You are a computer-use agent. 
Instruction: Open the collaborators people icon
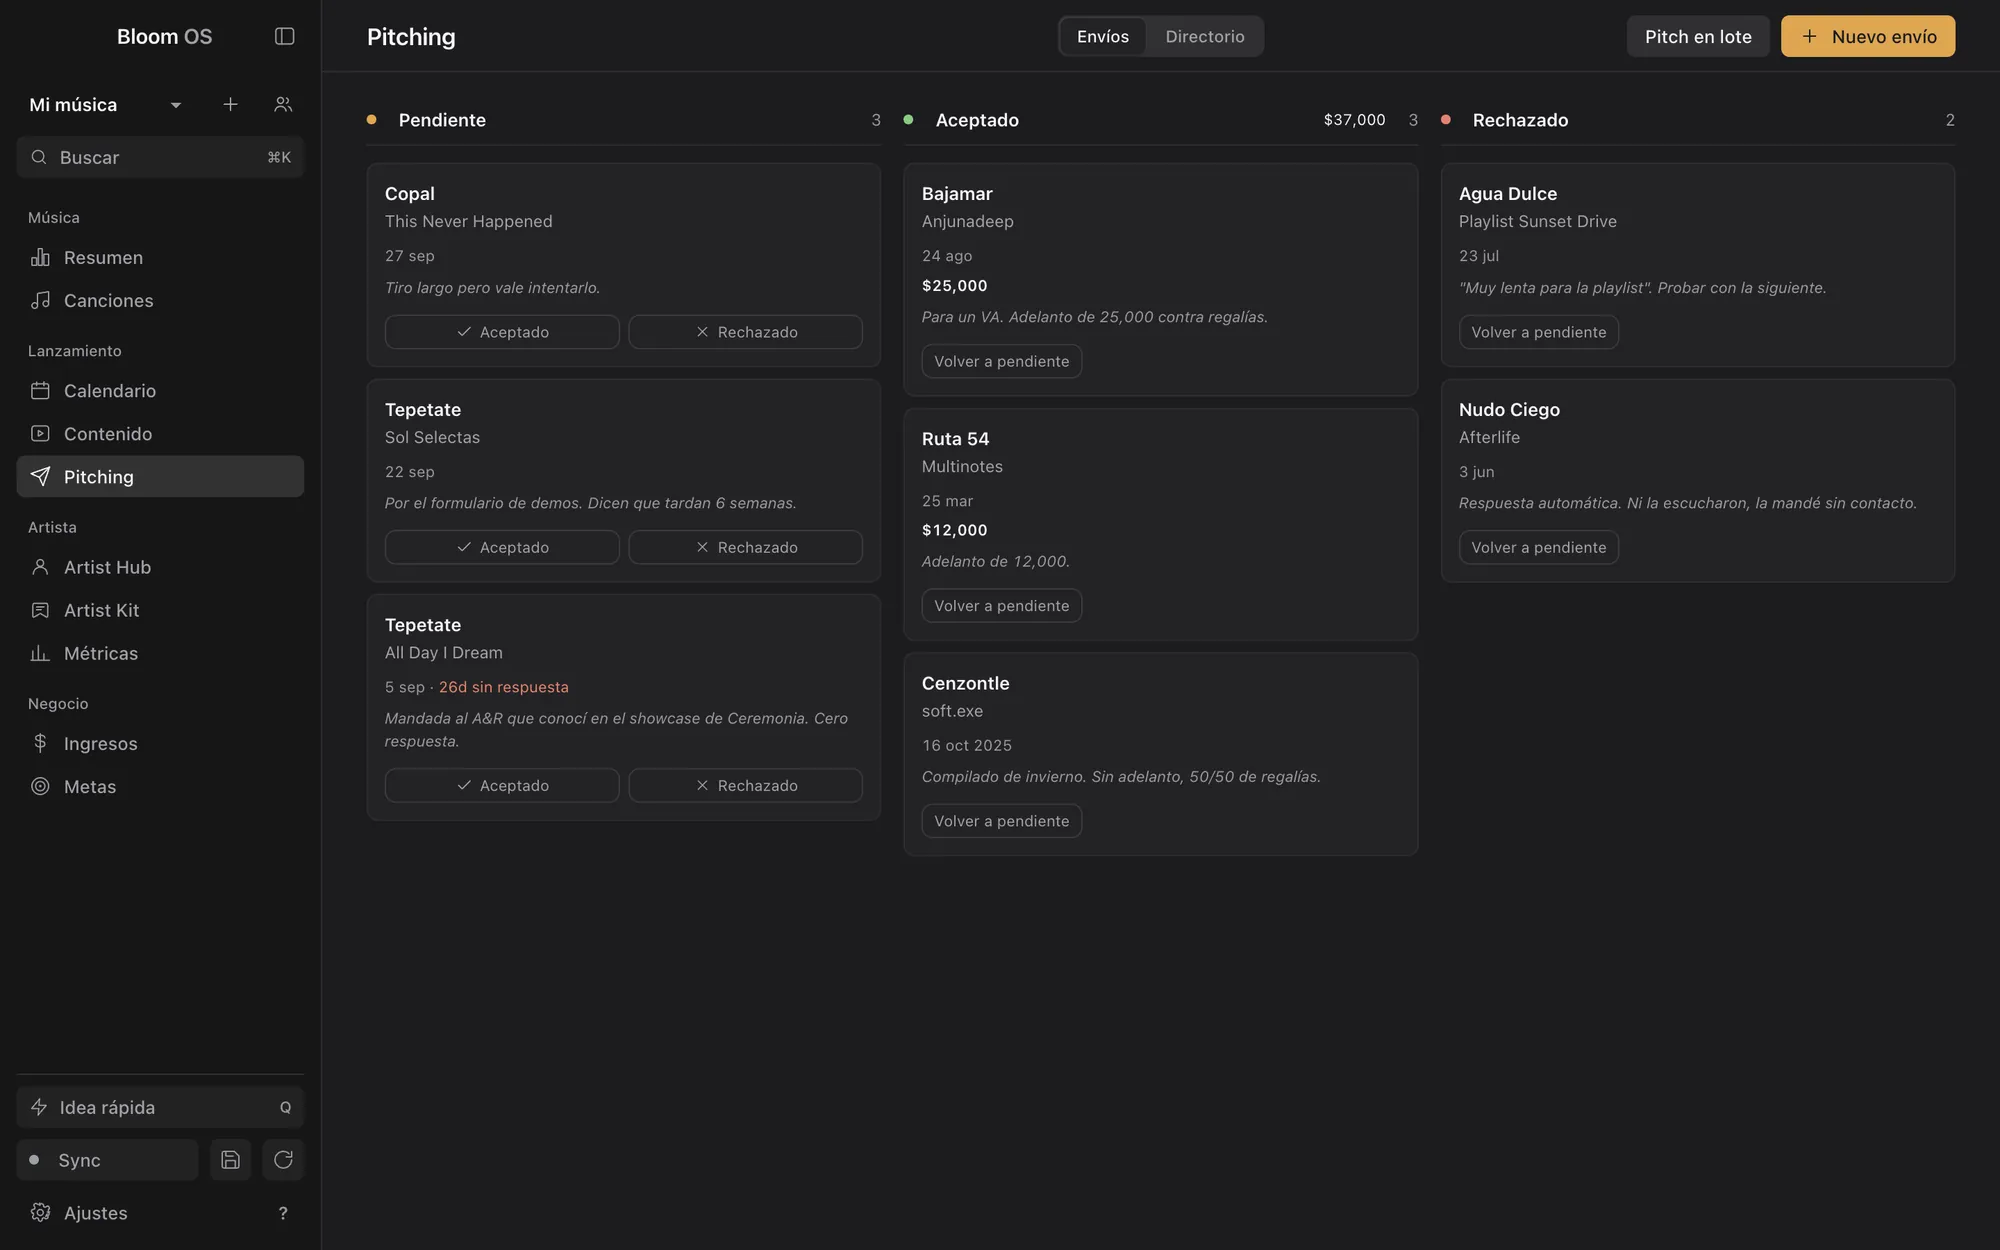pos(283,104)
